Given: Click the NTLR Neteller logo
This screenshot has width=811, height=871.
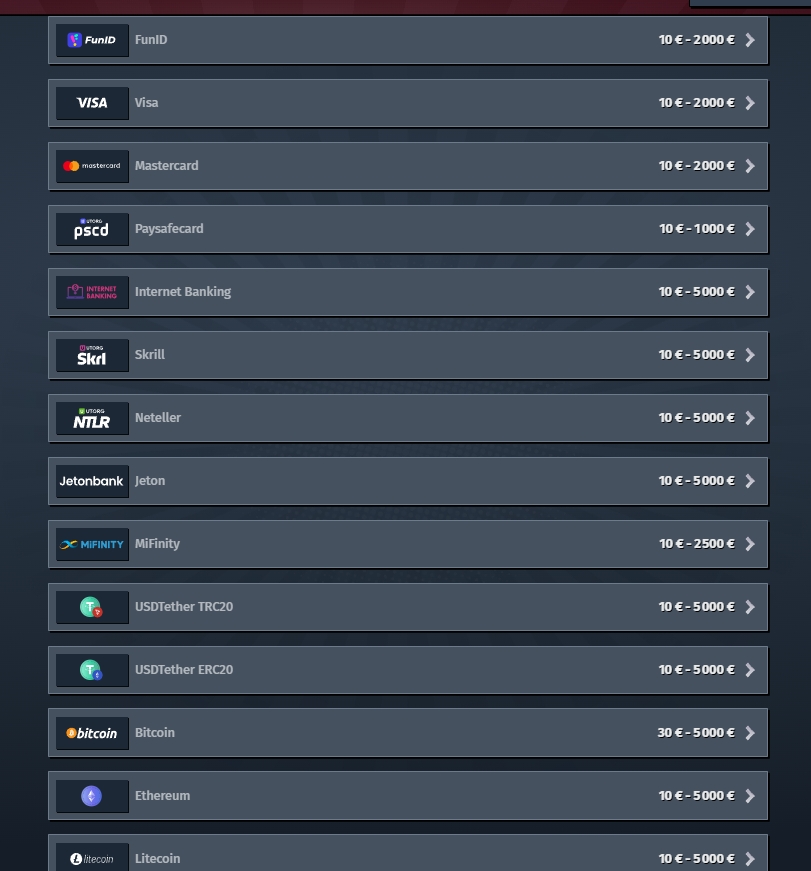Looking at the screenshot, I should tap(92, 418).
